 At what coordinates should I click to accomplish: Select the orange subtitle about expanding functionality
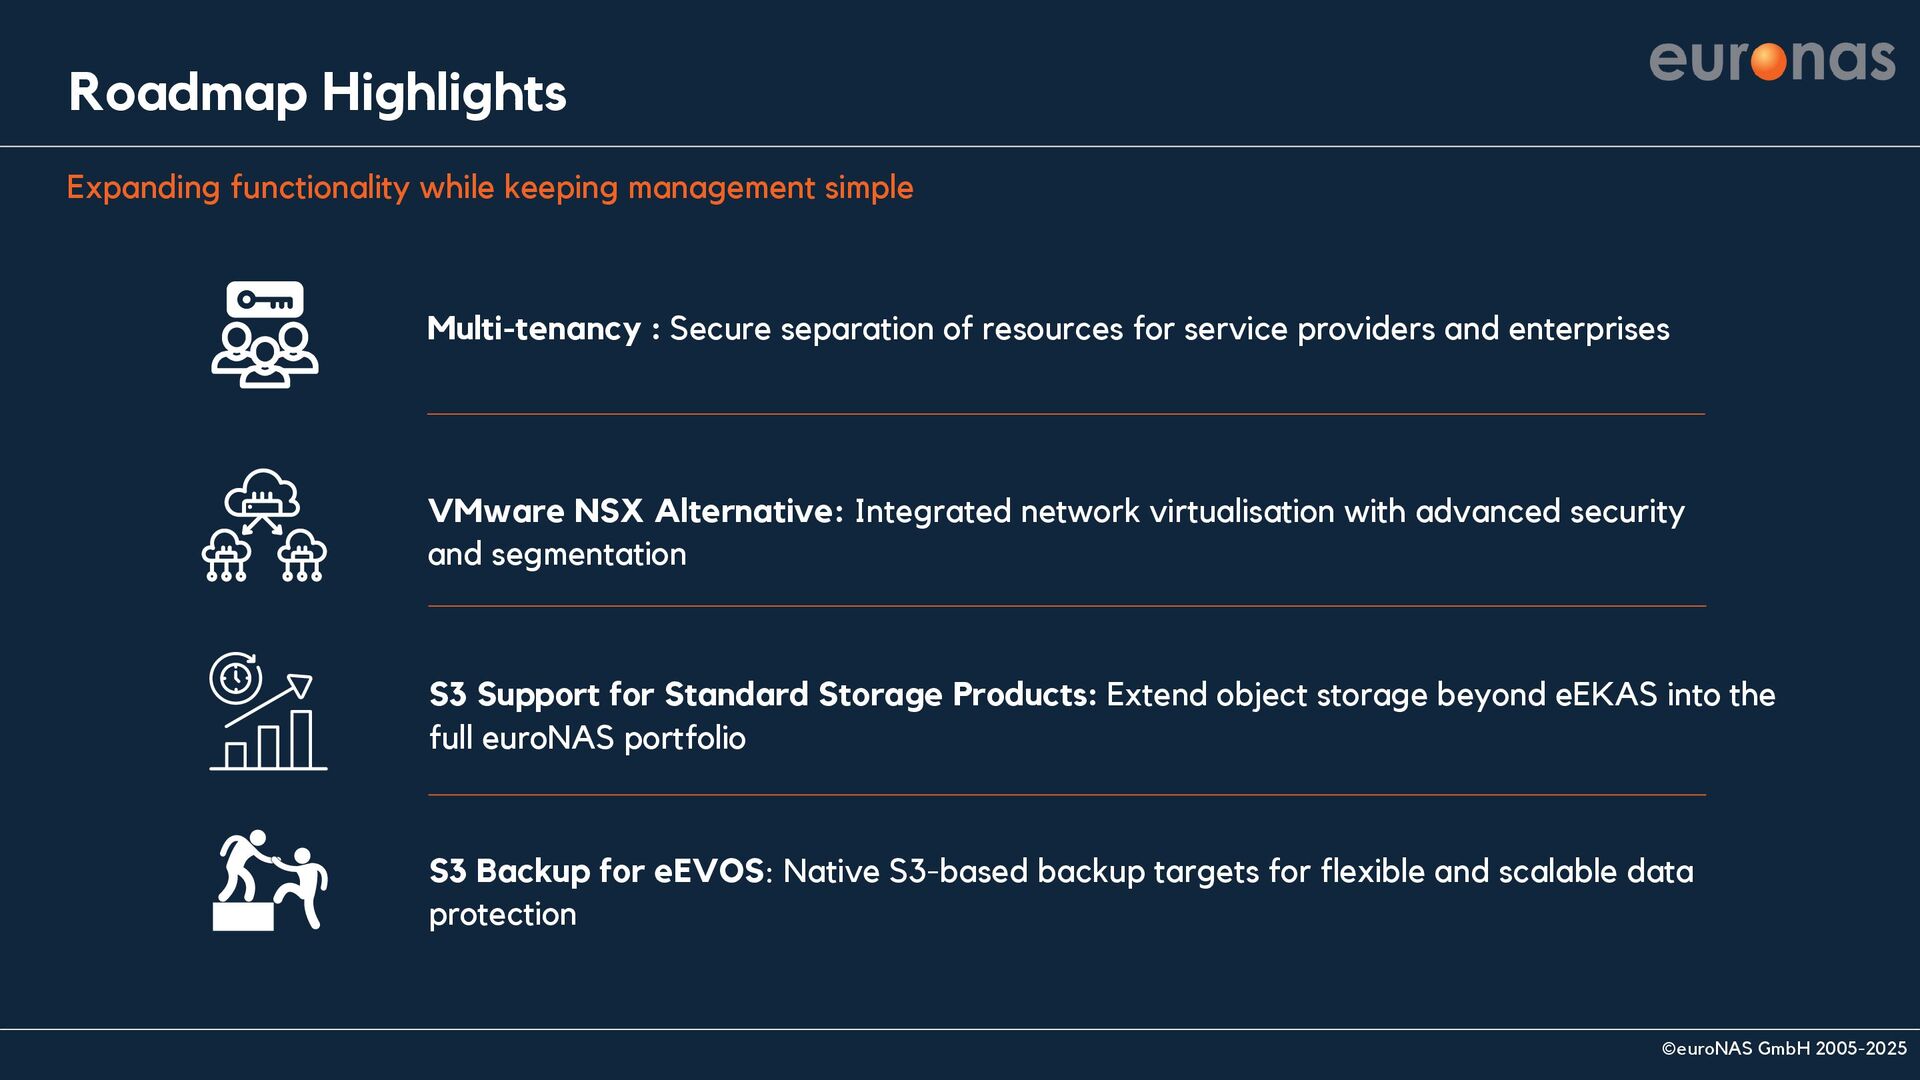[x=490, y=188]
